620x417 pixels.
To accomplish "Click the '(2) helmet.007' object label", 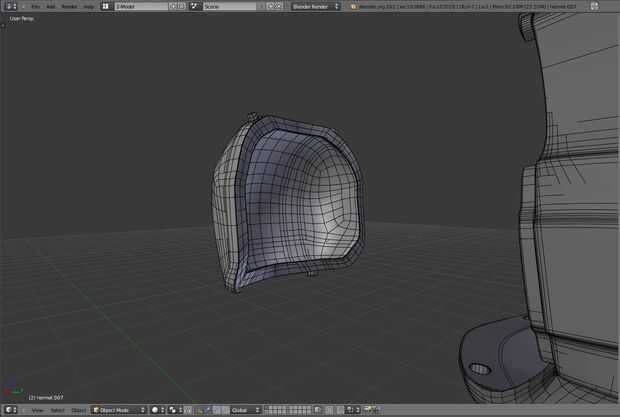I will 46,397.
